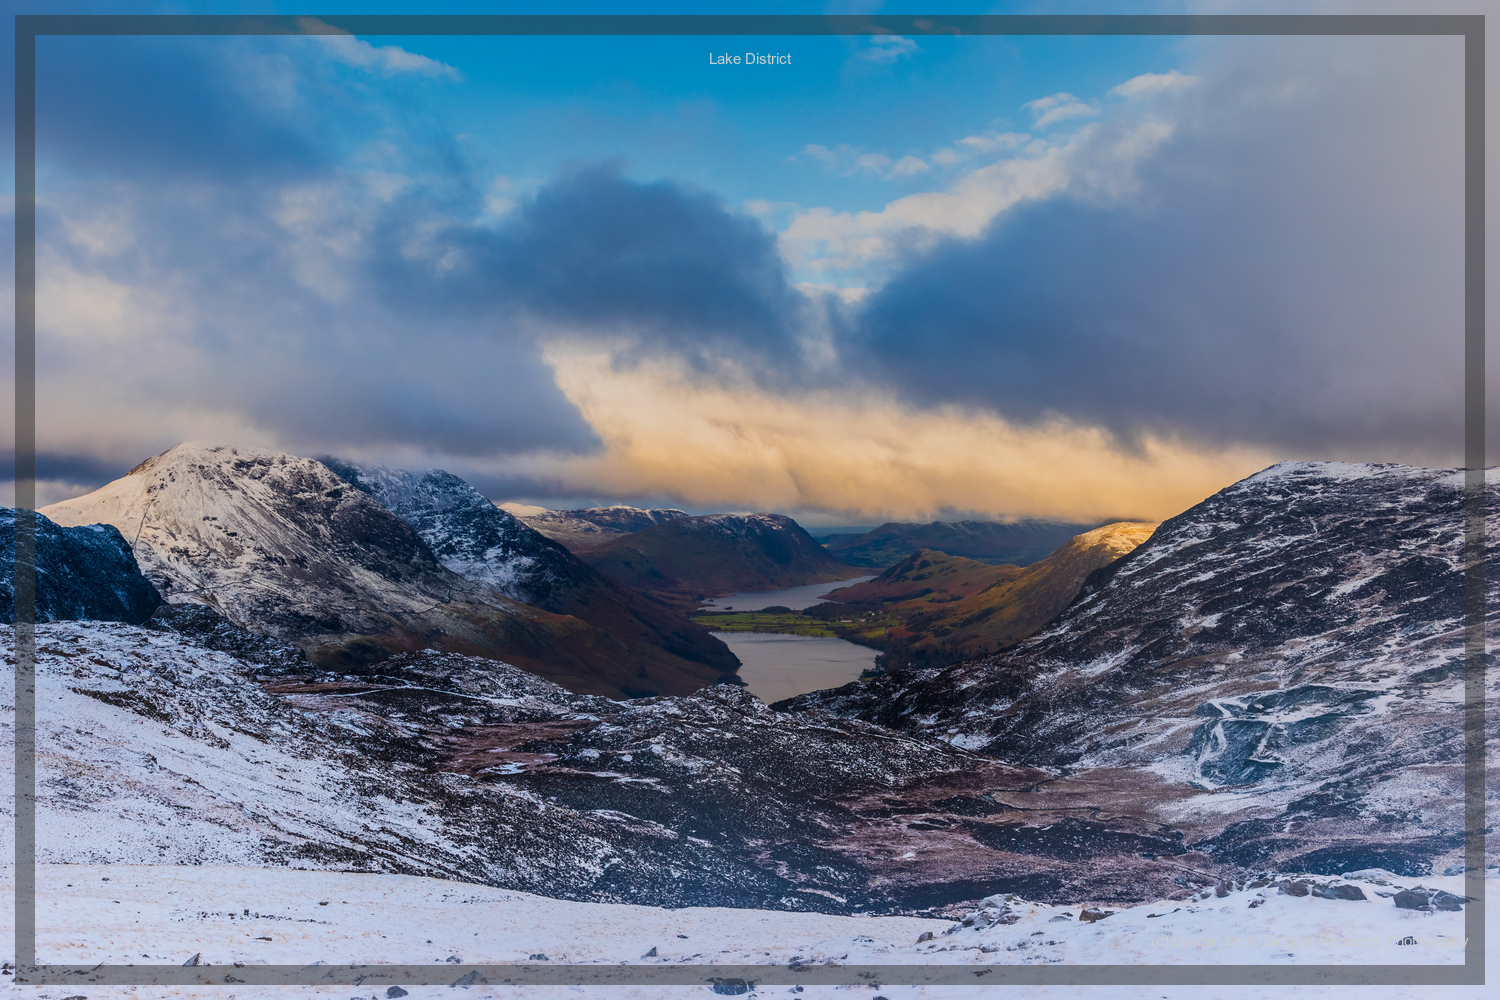The image size is (1500, 1000).
Task: Click the Lynden Swift copyright watermark
Action: [x=1310, y=942]
